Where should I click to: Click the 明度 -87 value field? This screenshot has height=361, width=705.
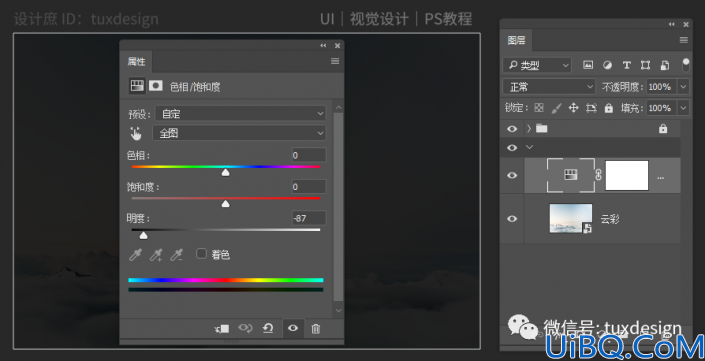click(309, 218)
